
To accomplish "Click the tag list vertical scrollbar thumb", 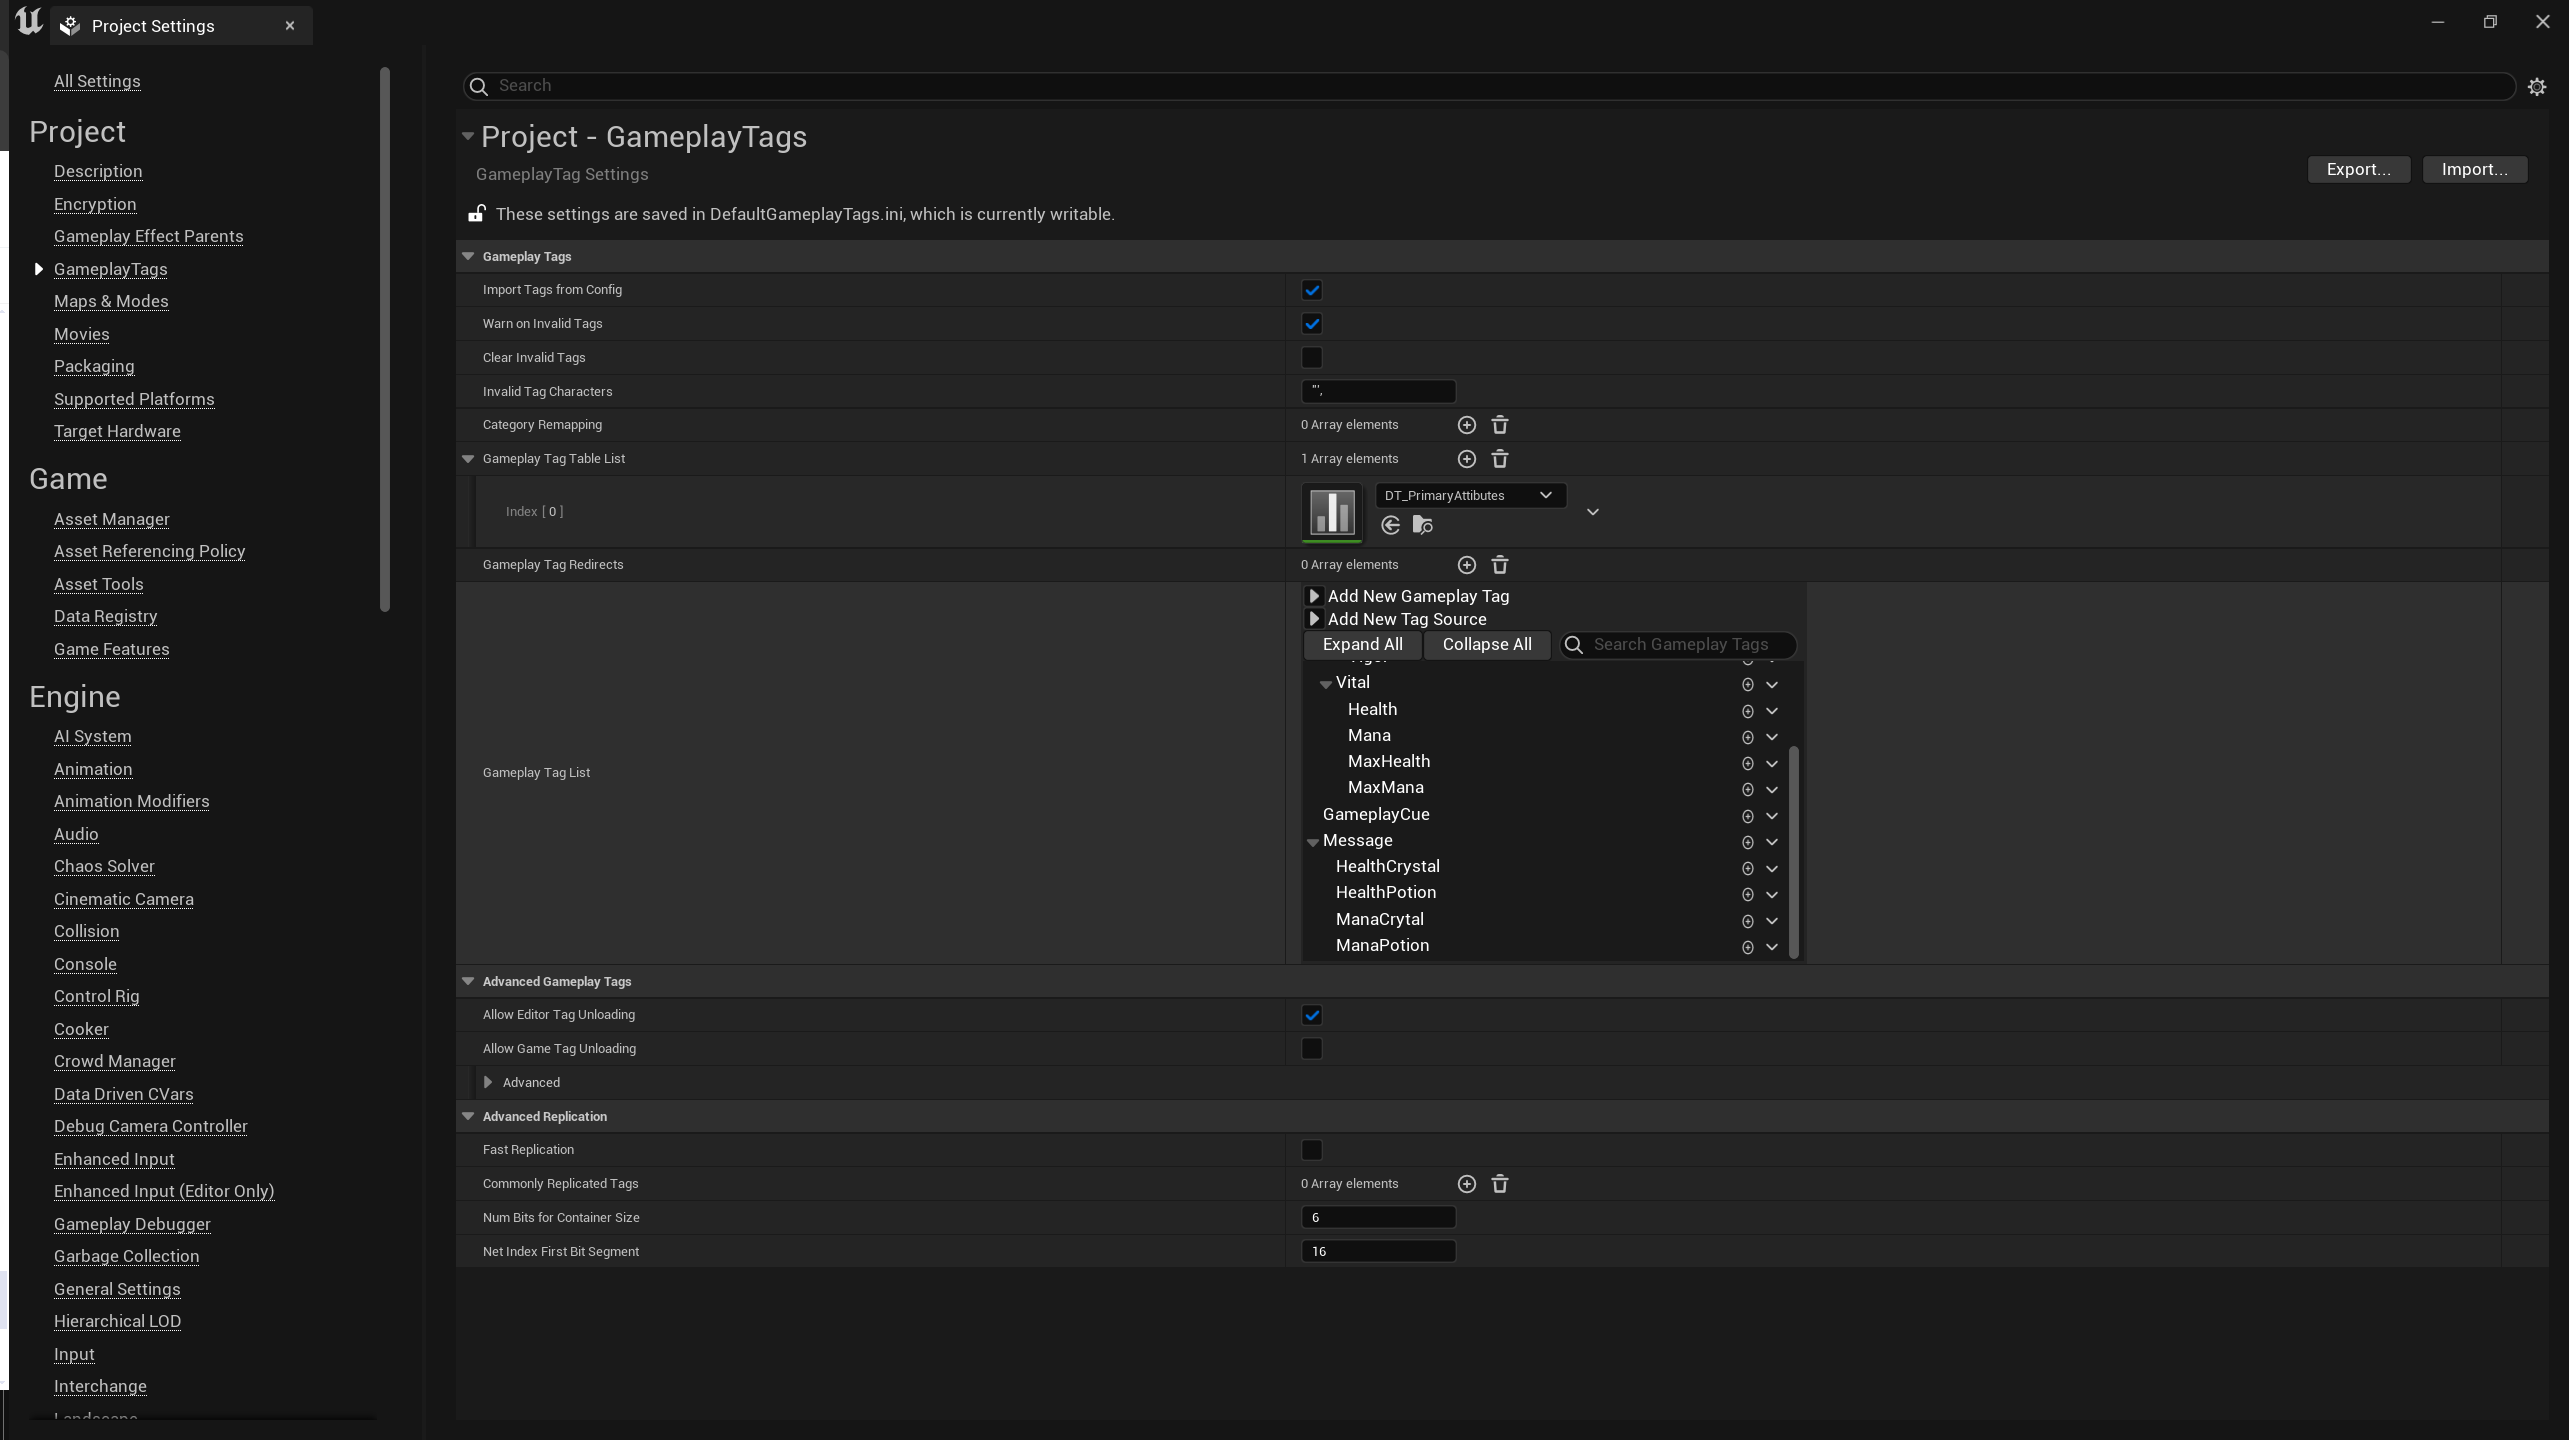I will click(x=1793, y=850).
